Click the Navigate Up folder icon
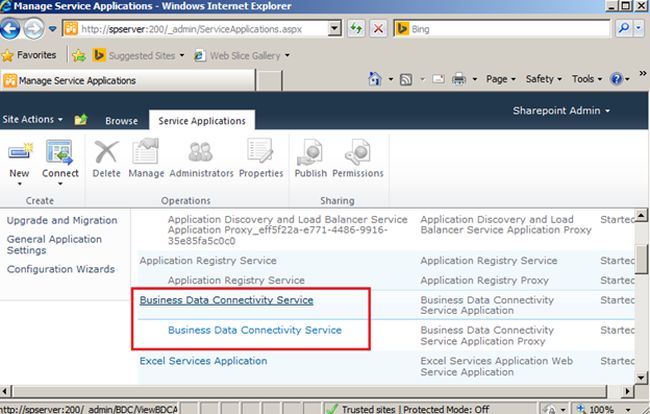 (81, 120)
